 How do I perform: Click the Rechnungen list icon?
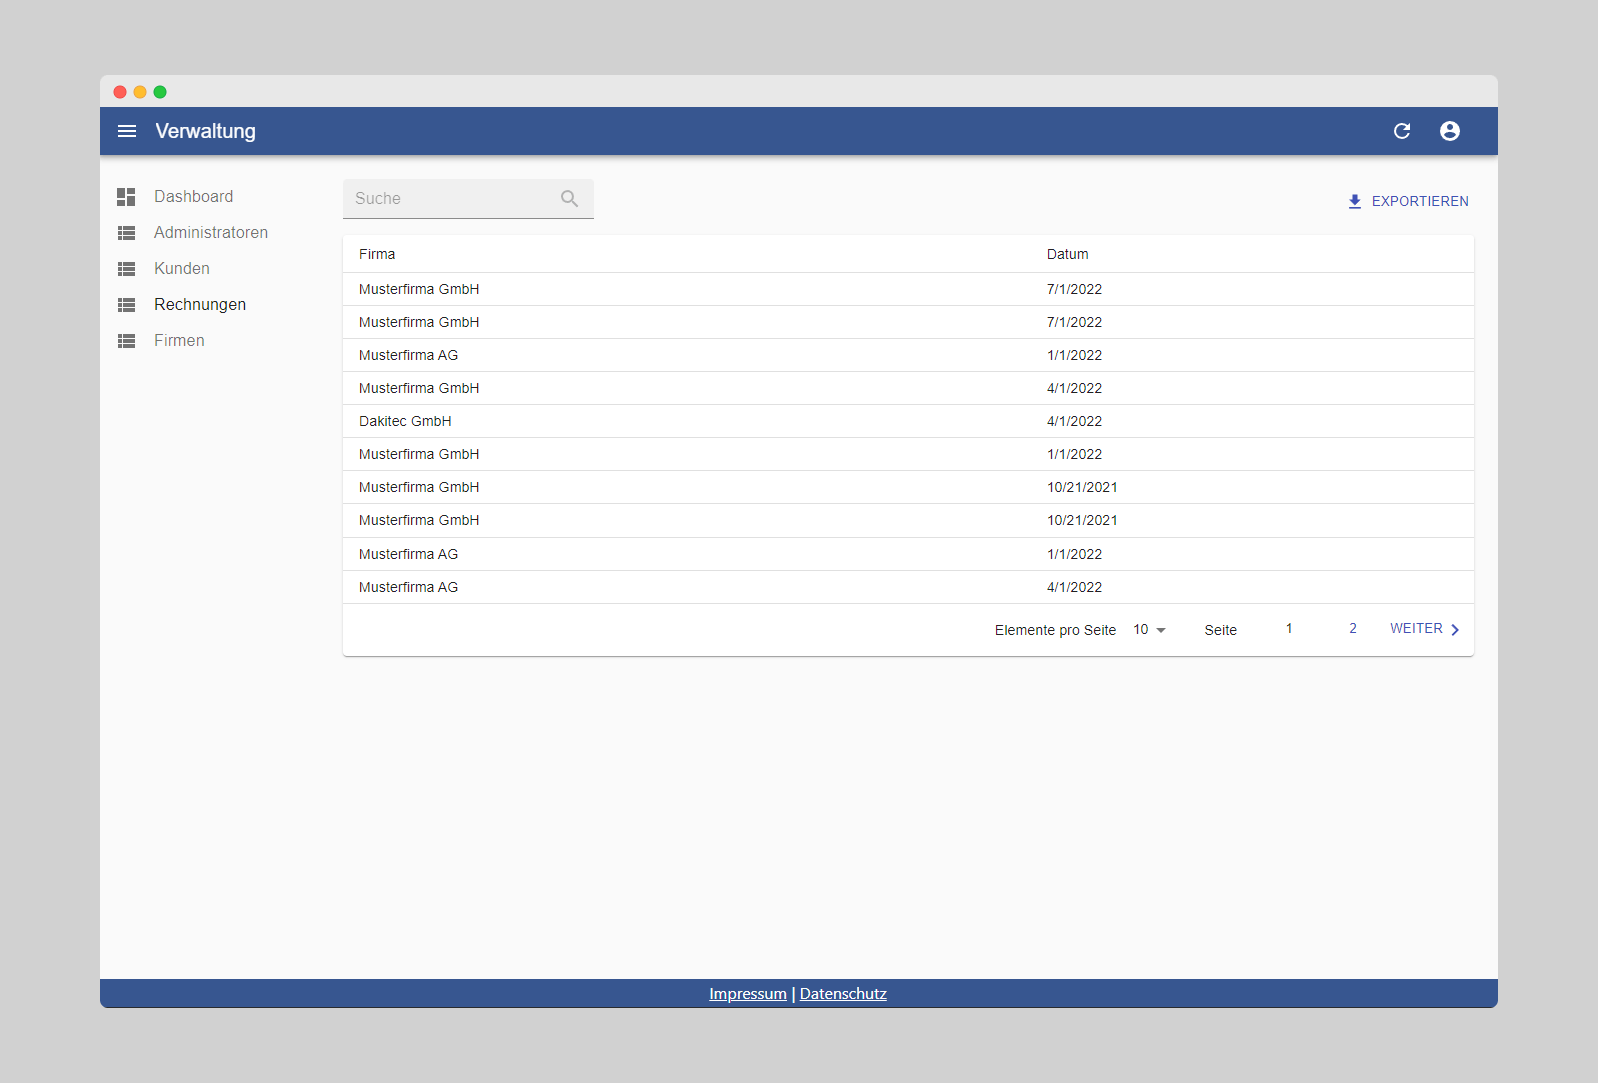[x=126, y=305]
